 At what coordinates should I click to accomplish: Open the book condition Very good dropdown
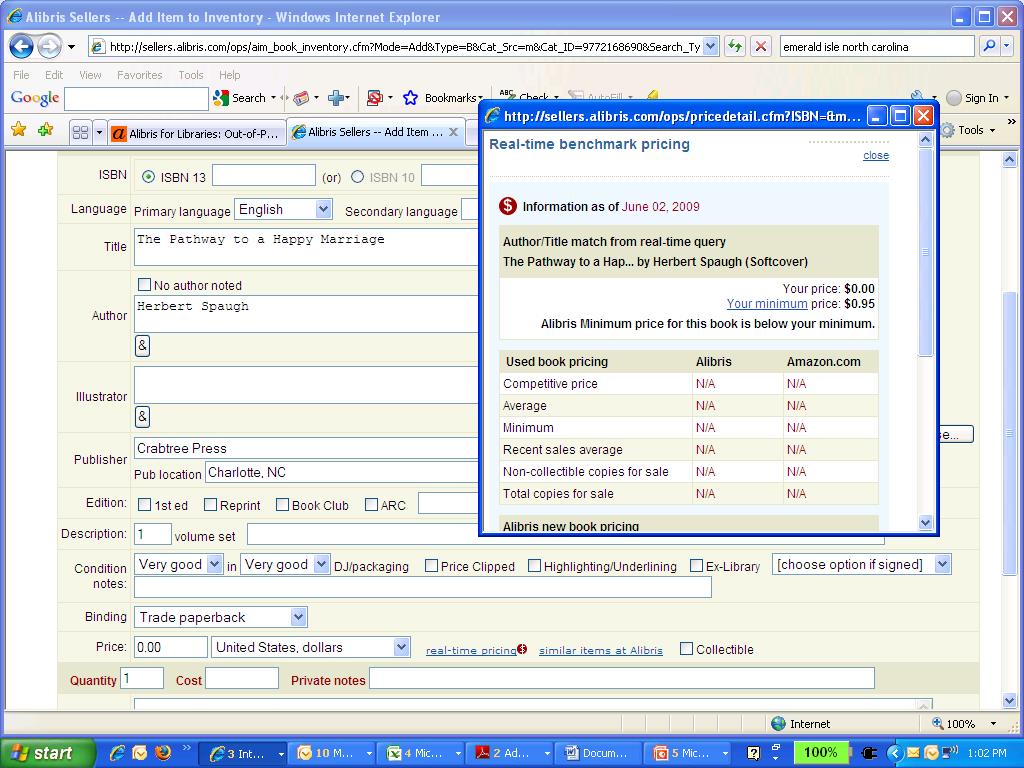click(x=178, y=564)
